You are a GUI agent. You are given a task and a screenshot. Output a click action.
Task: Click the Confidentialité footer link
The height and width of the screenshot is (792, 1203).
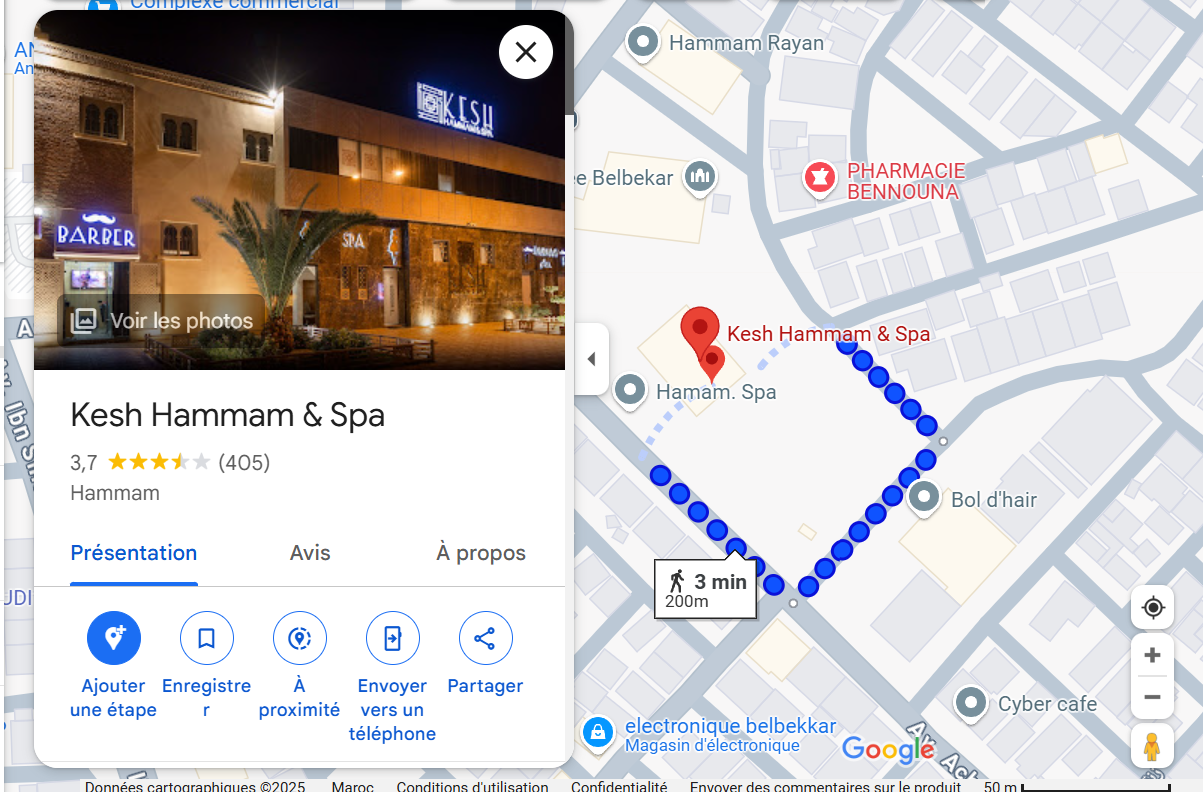pyautogui.click(x=619, y=786)
